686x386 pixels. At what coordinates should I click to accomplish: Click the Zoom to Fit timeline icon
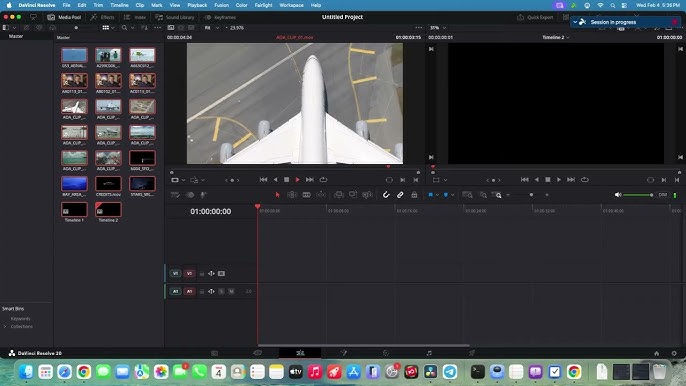[467, 195]
